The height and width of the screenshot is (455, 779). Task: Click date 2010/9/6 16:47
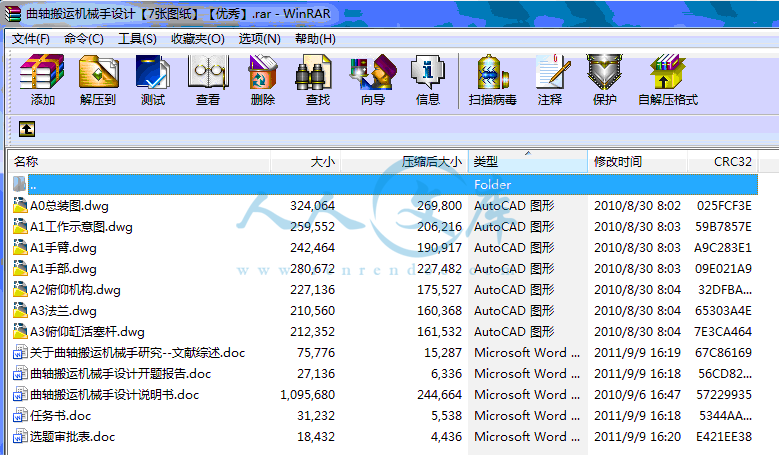[637, 394]
